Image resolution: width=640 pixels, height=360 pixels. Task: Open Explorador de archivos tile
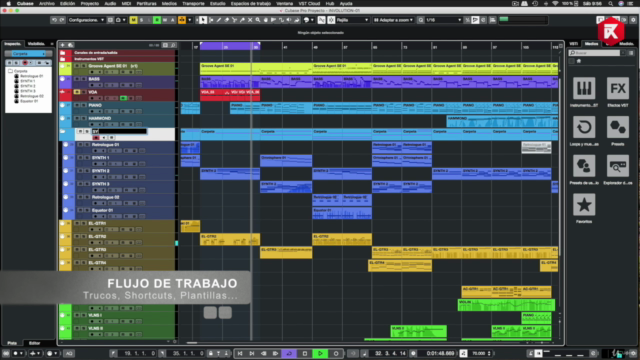pos(618,169)
